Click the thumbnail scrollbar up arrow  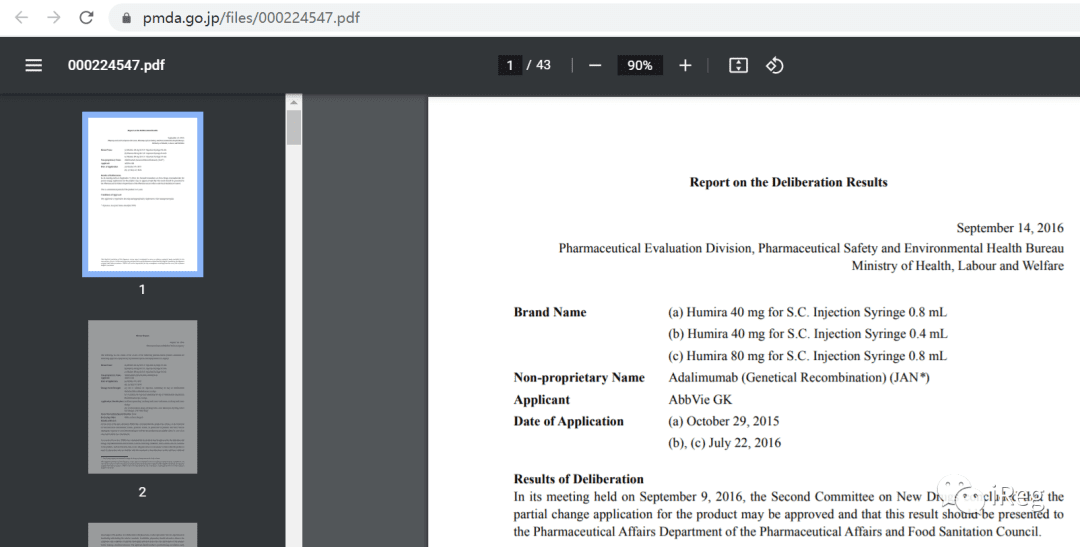(294, 102)
